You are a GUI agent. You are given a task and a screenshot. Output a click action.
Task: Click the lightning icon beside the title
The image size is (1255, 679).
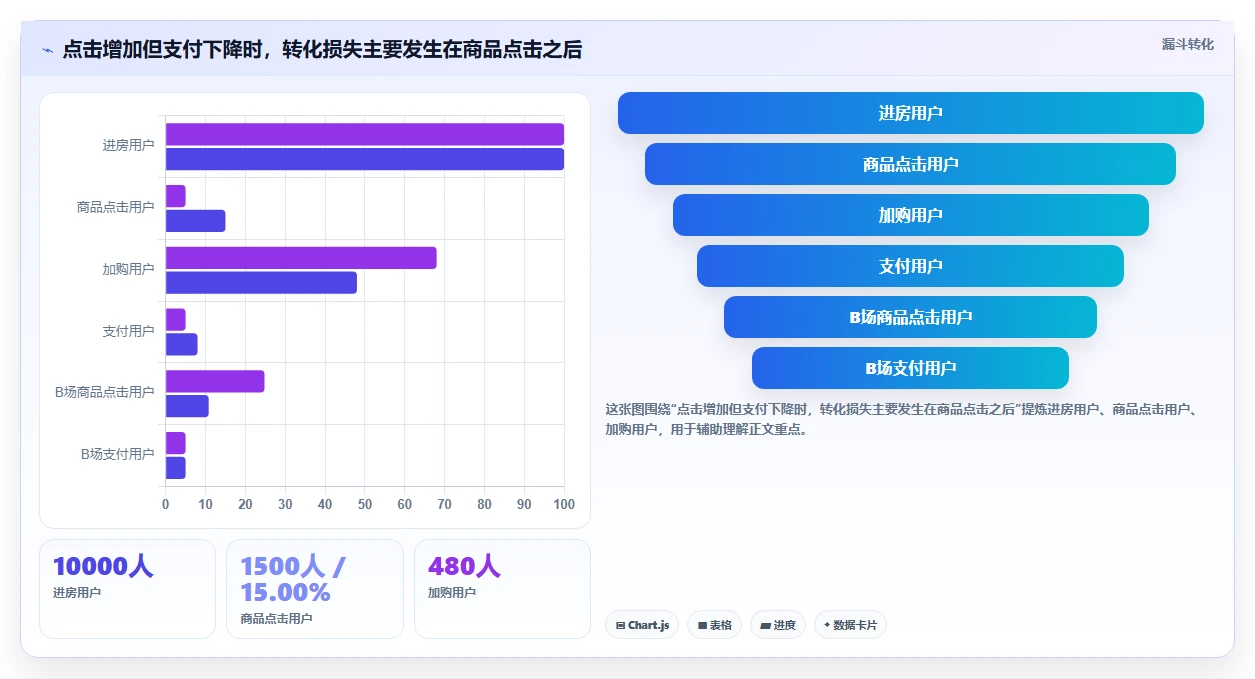click(47, 50)
